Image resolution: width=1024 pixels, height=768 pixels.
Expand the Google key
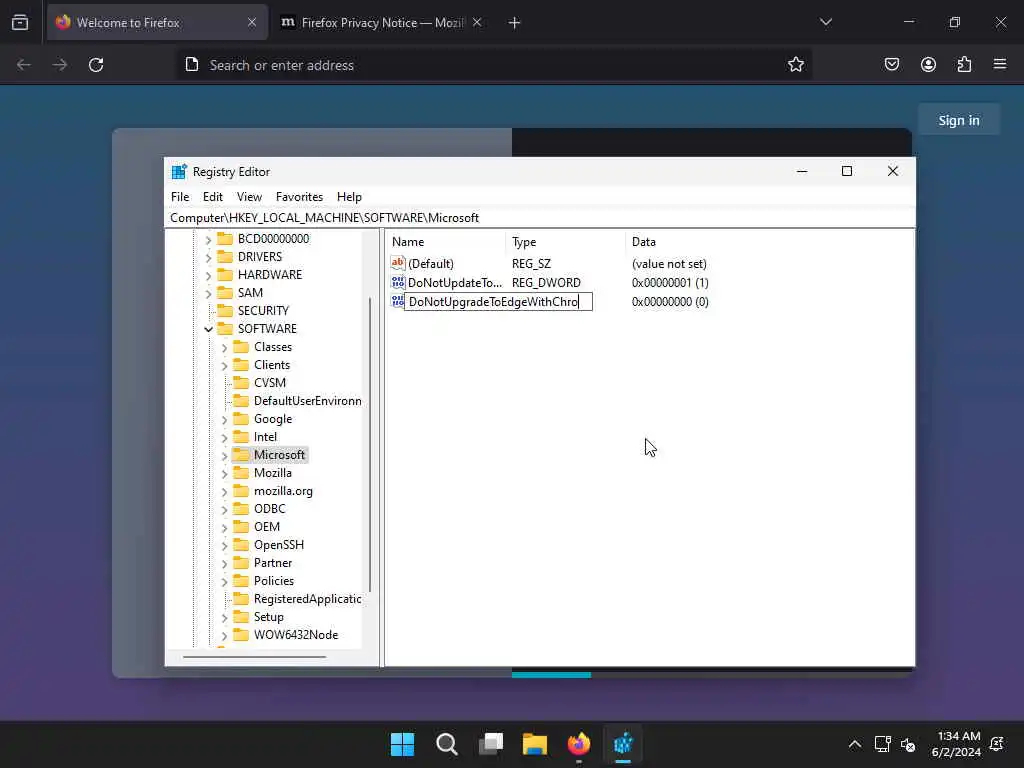tap(225, 419)
